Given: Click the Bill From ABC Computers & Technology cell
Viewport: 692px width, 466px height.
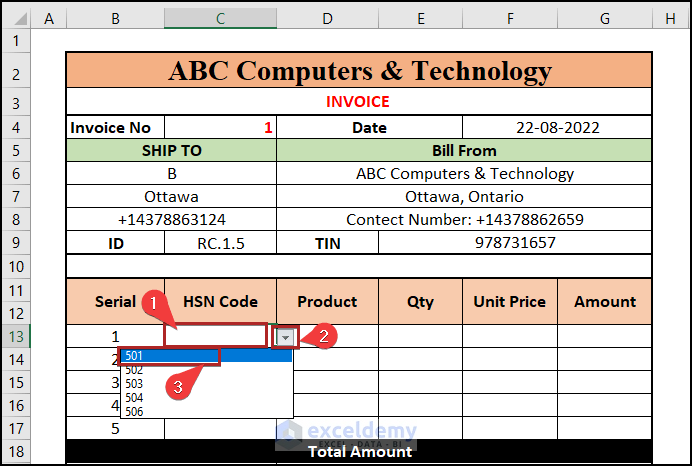Looking at the screenshot, I should coord(464,173).
